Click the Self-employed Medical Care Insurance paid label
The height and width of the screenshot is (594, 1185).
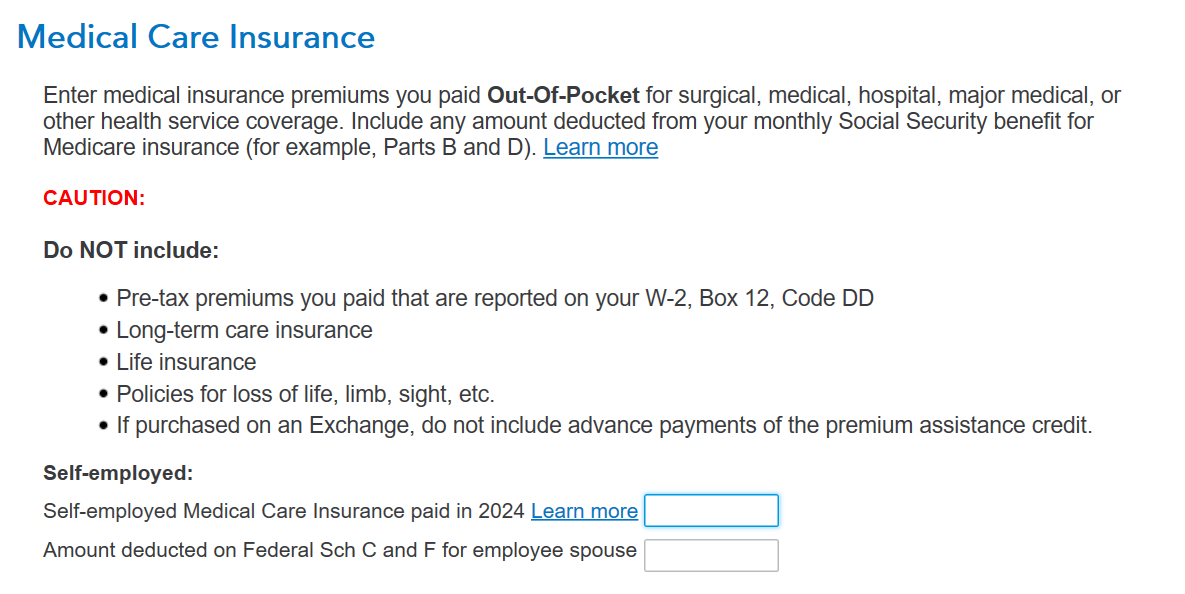[283, 511]
